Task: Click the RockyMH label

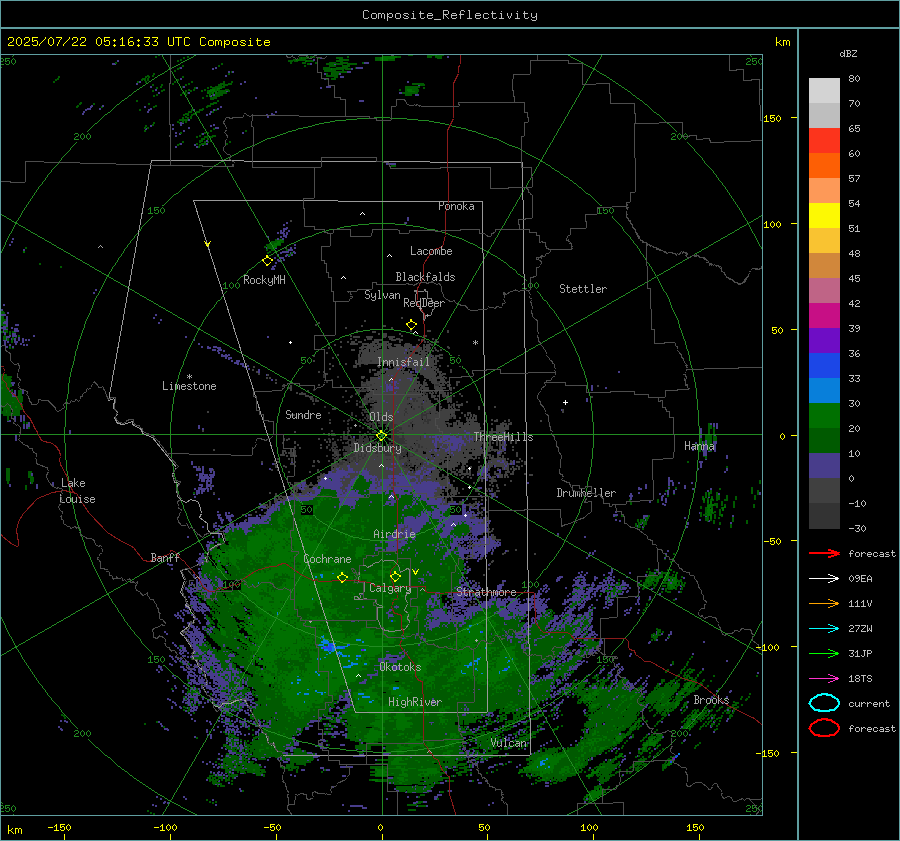Action: [x=264, y=280]
